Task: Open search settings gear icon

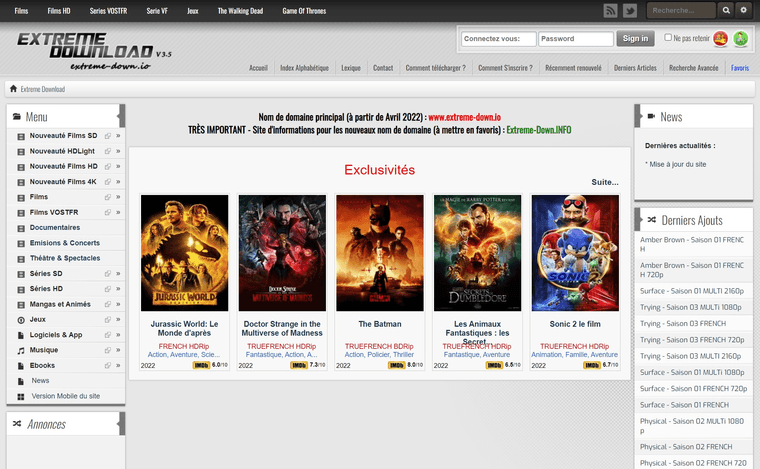Action: pos(743,11)
